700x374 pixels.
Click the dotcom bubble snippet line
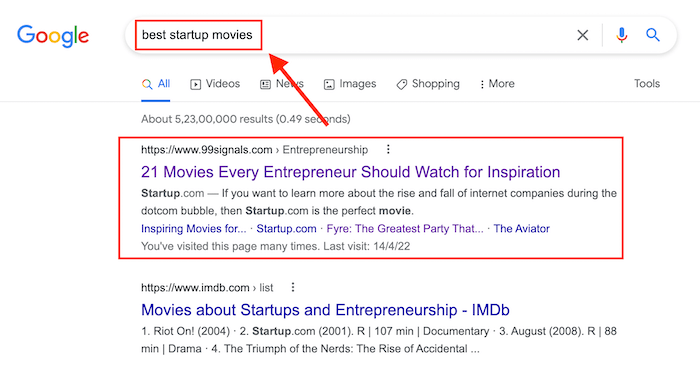[277, 211]
